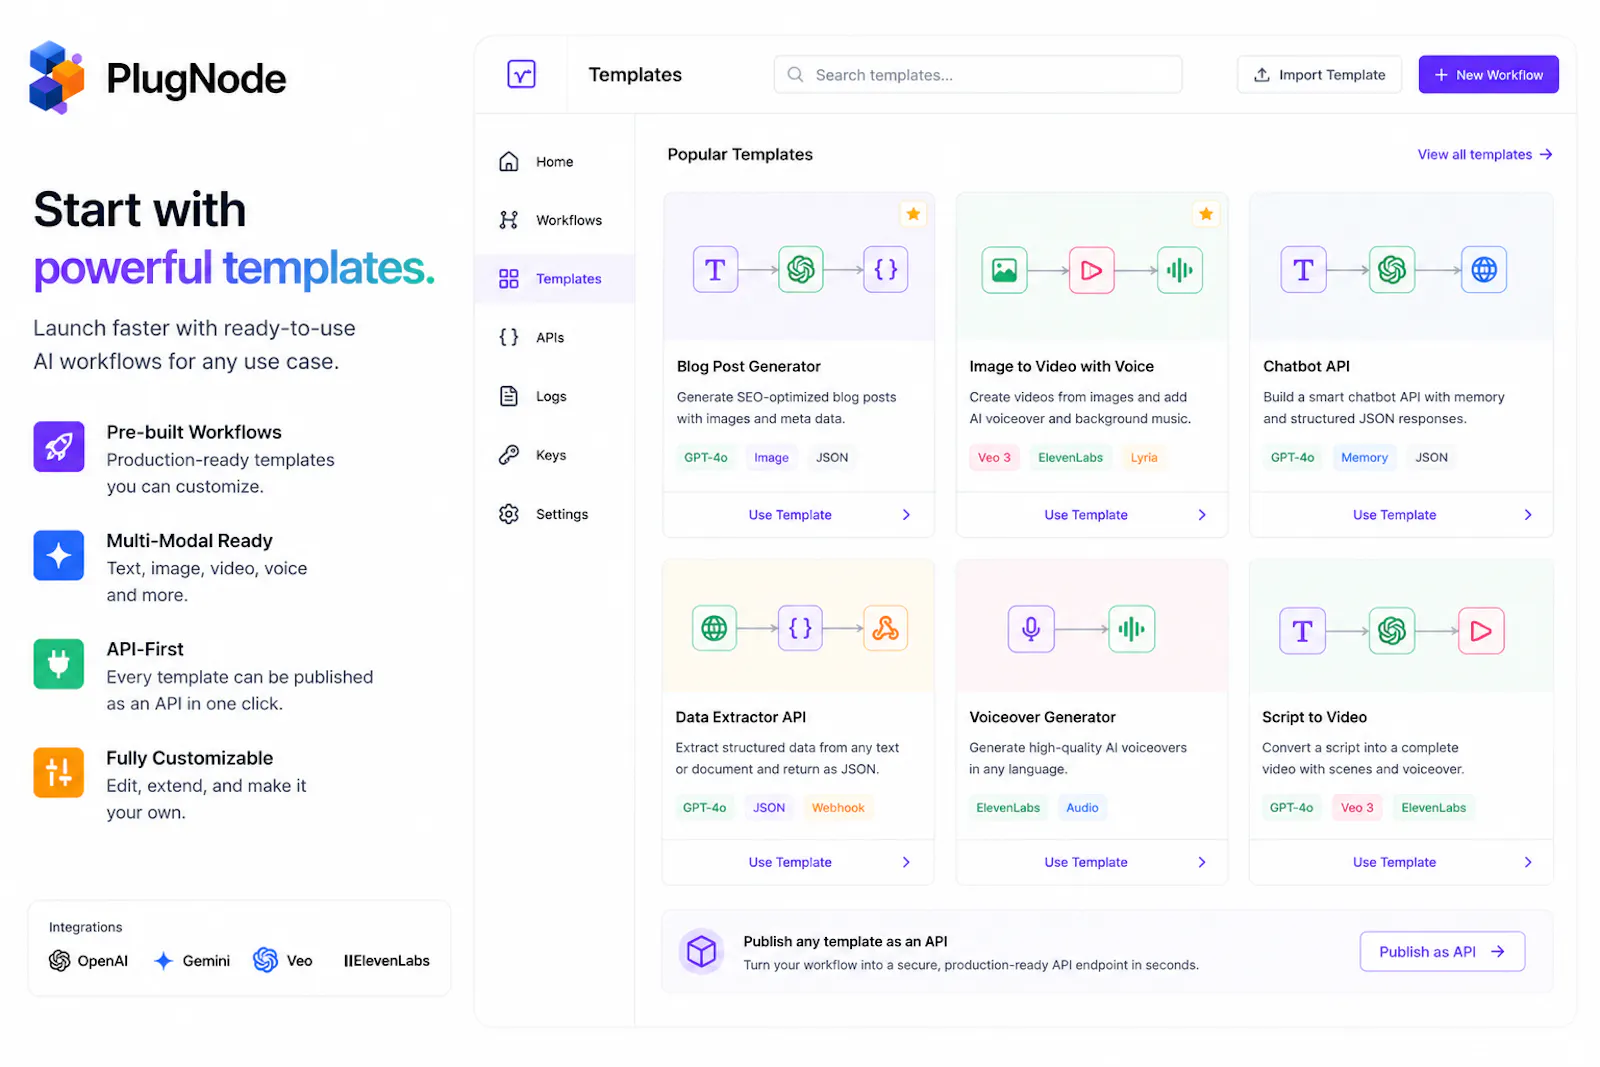
Task: Click Pre-built Workflows rocket icon
Action: click(59, 446)
